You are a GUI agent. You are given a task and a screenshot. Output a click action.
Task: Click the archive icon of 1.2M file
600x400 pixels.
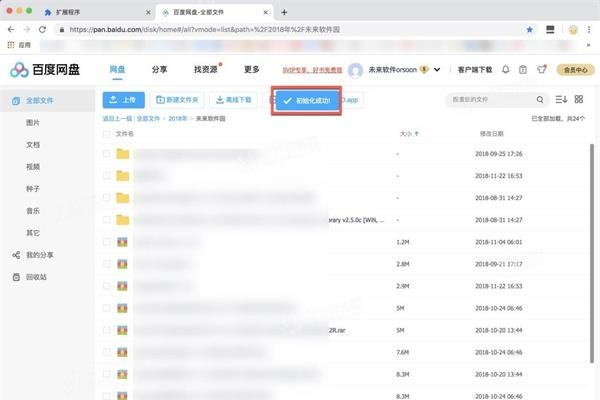(x=122, y=242)
